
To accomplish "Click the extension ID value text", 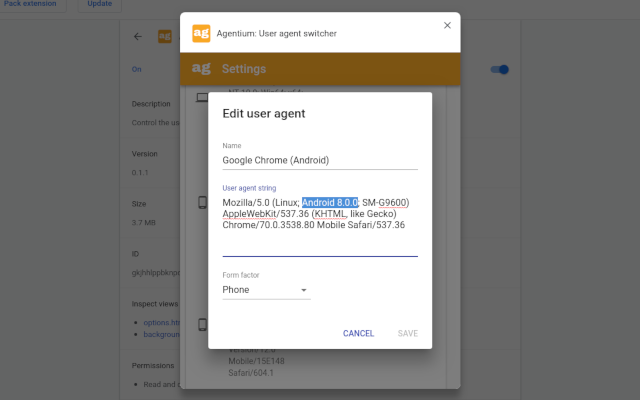I will point(156,273).
